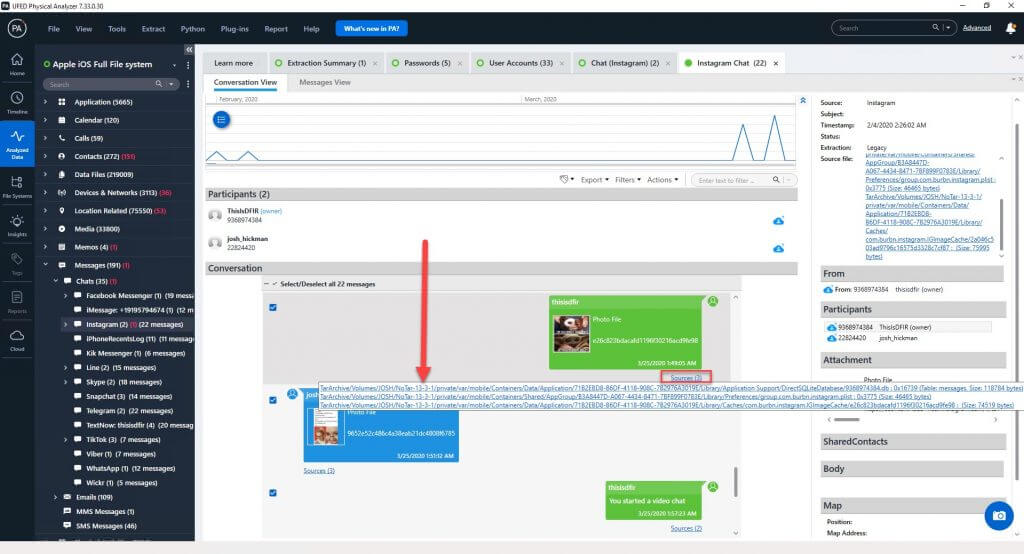
Task: Click the blue round timeline list icon
Action: point(221,120)
